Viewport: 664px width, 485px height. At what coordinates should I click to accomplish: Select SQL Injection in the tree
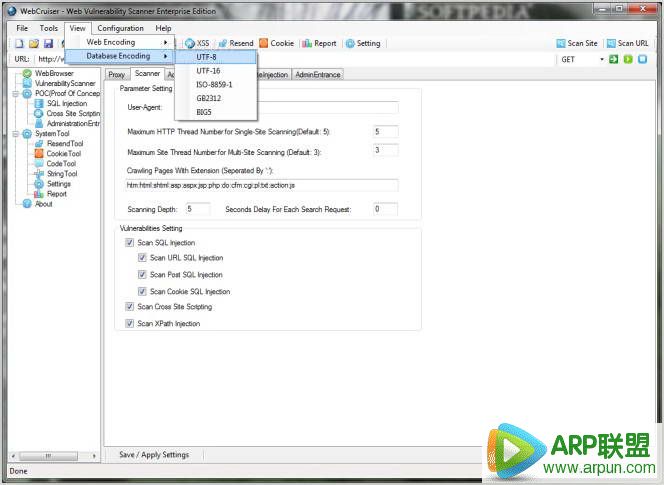(x=67, y=103)
